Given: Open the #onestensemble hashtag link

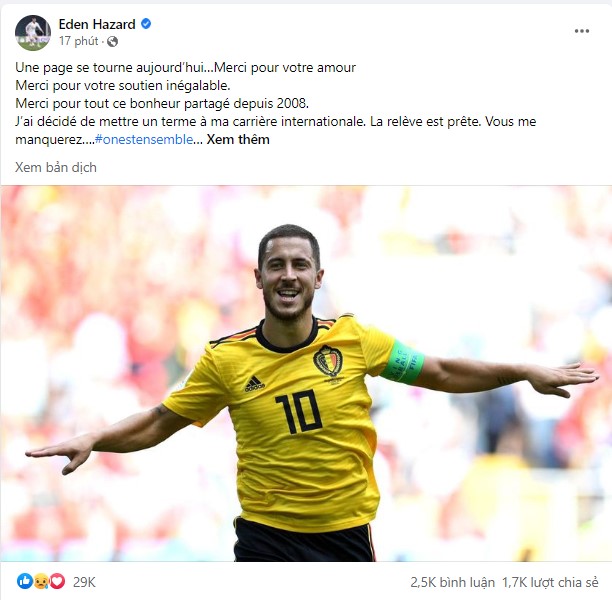Looking at the screenshot, I should (144, 139).
